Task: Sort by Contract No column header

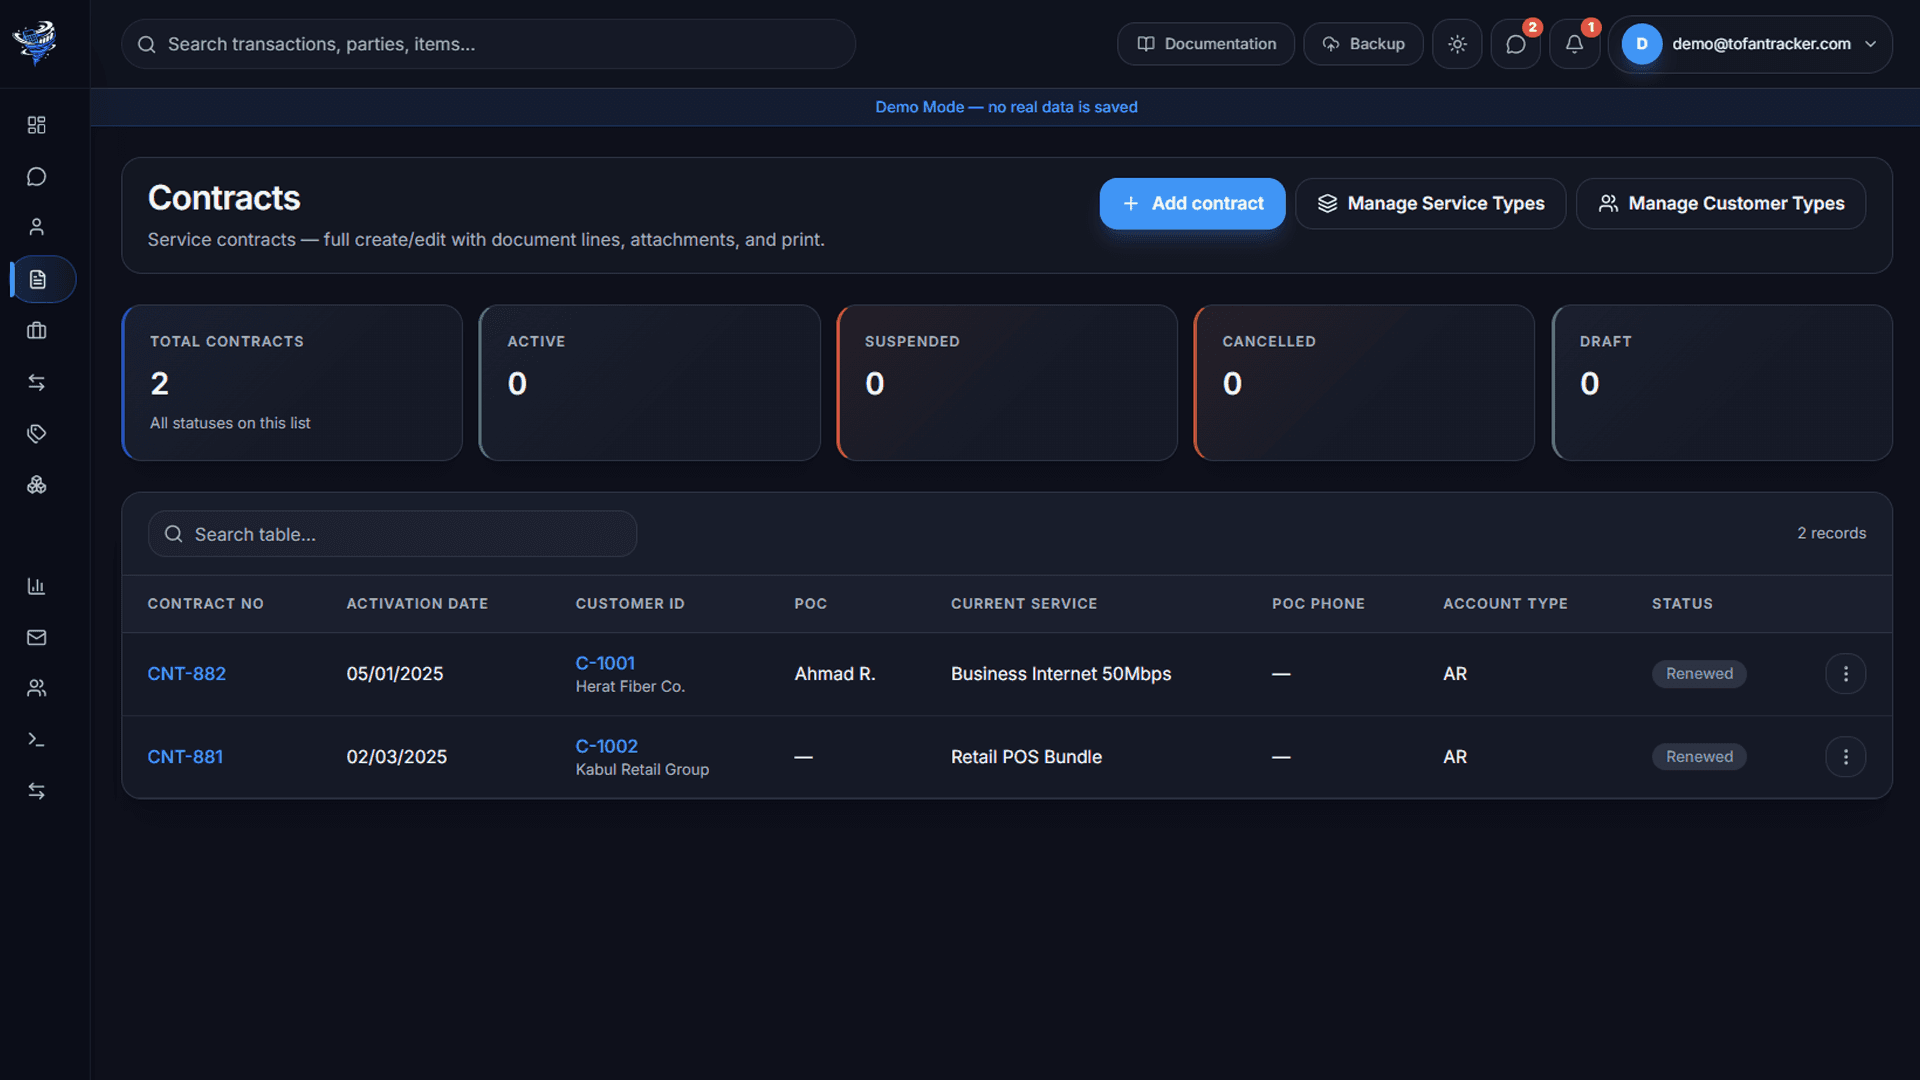Action: 206,604
